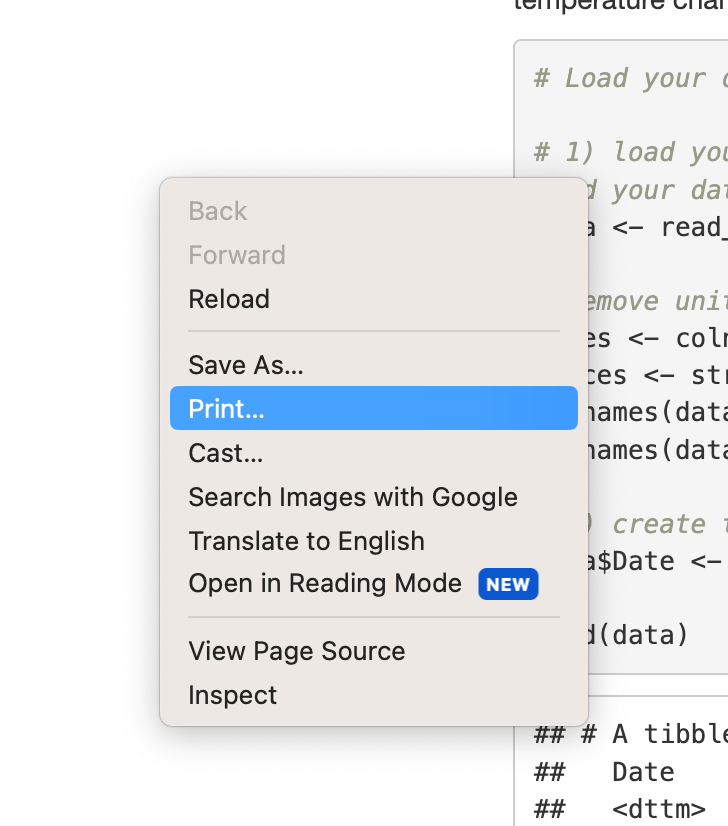Click the blue NEW badge next to Reading Mode
The image size is (728, 826).
pyautogui.click(x=508, y=584)
